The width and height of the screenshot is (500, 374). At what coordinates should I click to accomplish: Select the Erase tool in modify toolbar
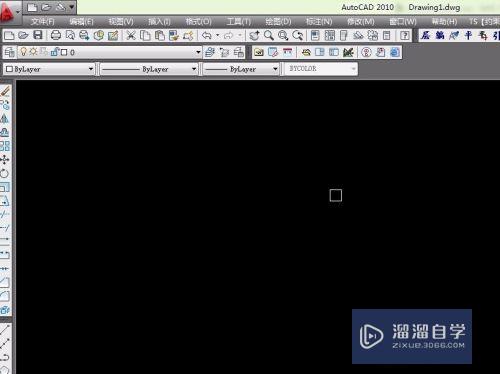[x=5, y=91]
